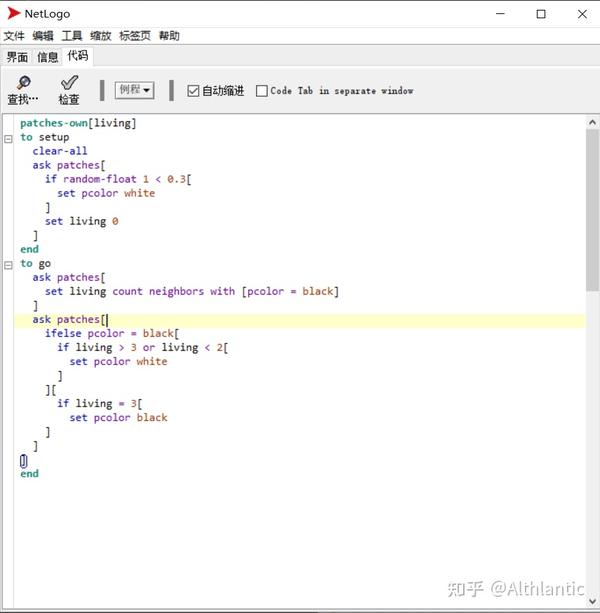Click the Find (查找) magnifier icon
The width and height of the screenshot is (600, 613).
click(x=23, y=83)
